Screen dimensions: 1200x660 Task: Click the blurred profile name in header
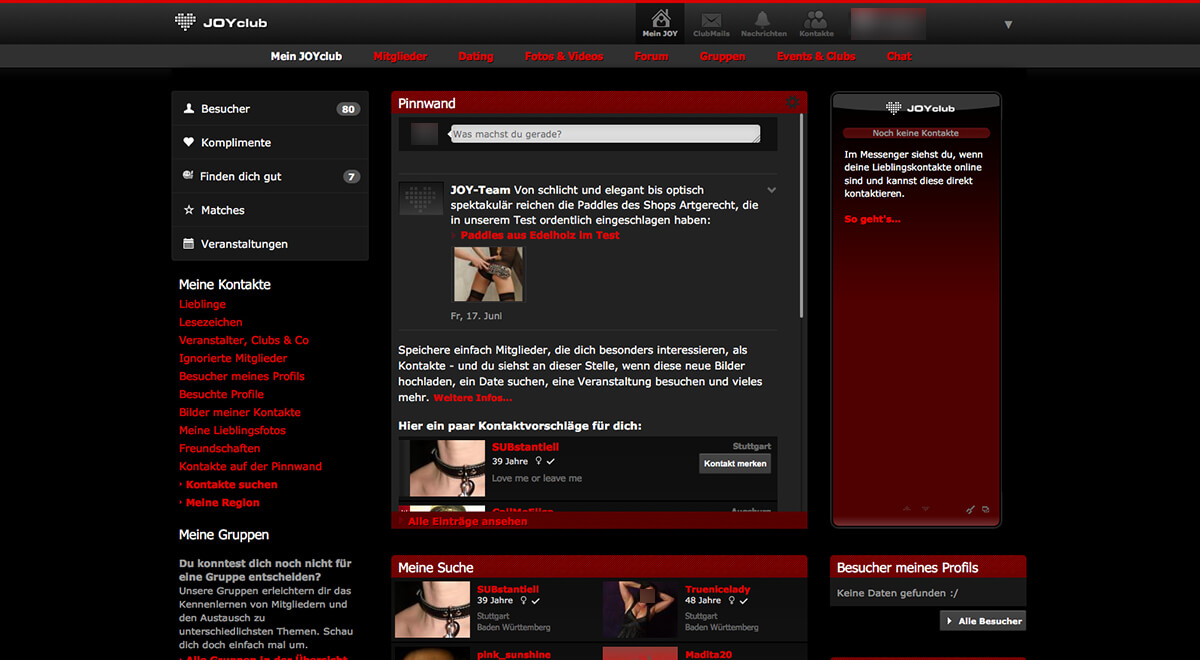coord(887,23)
